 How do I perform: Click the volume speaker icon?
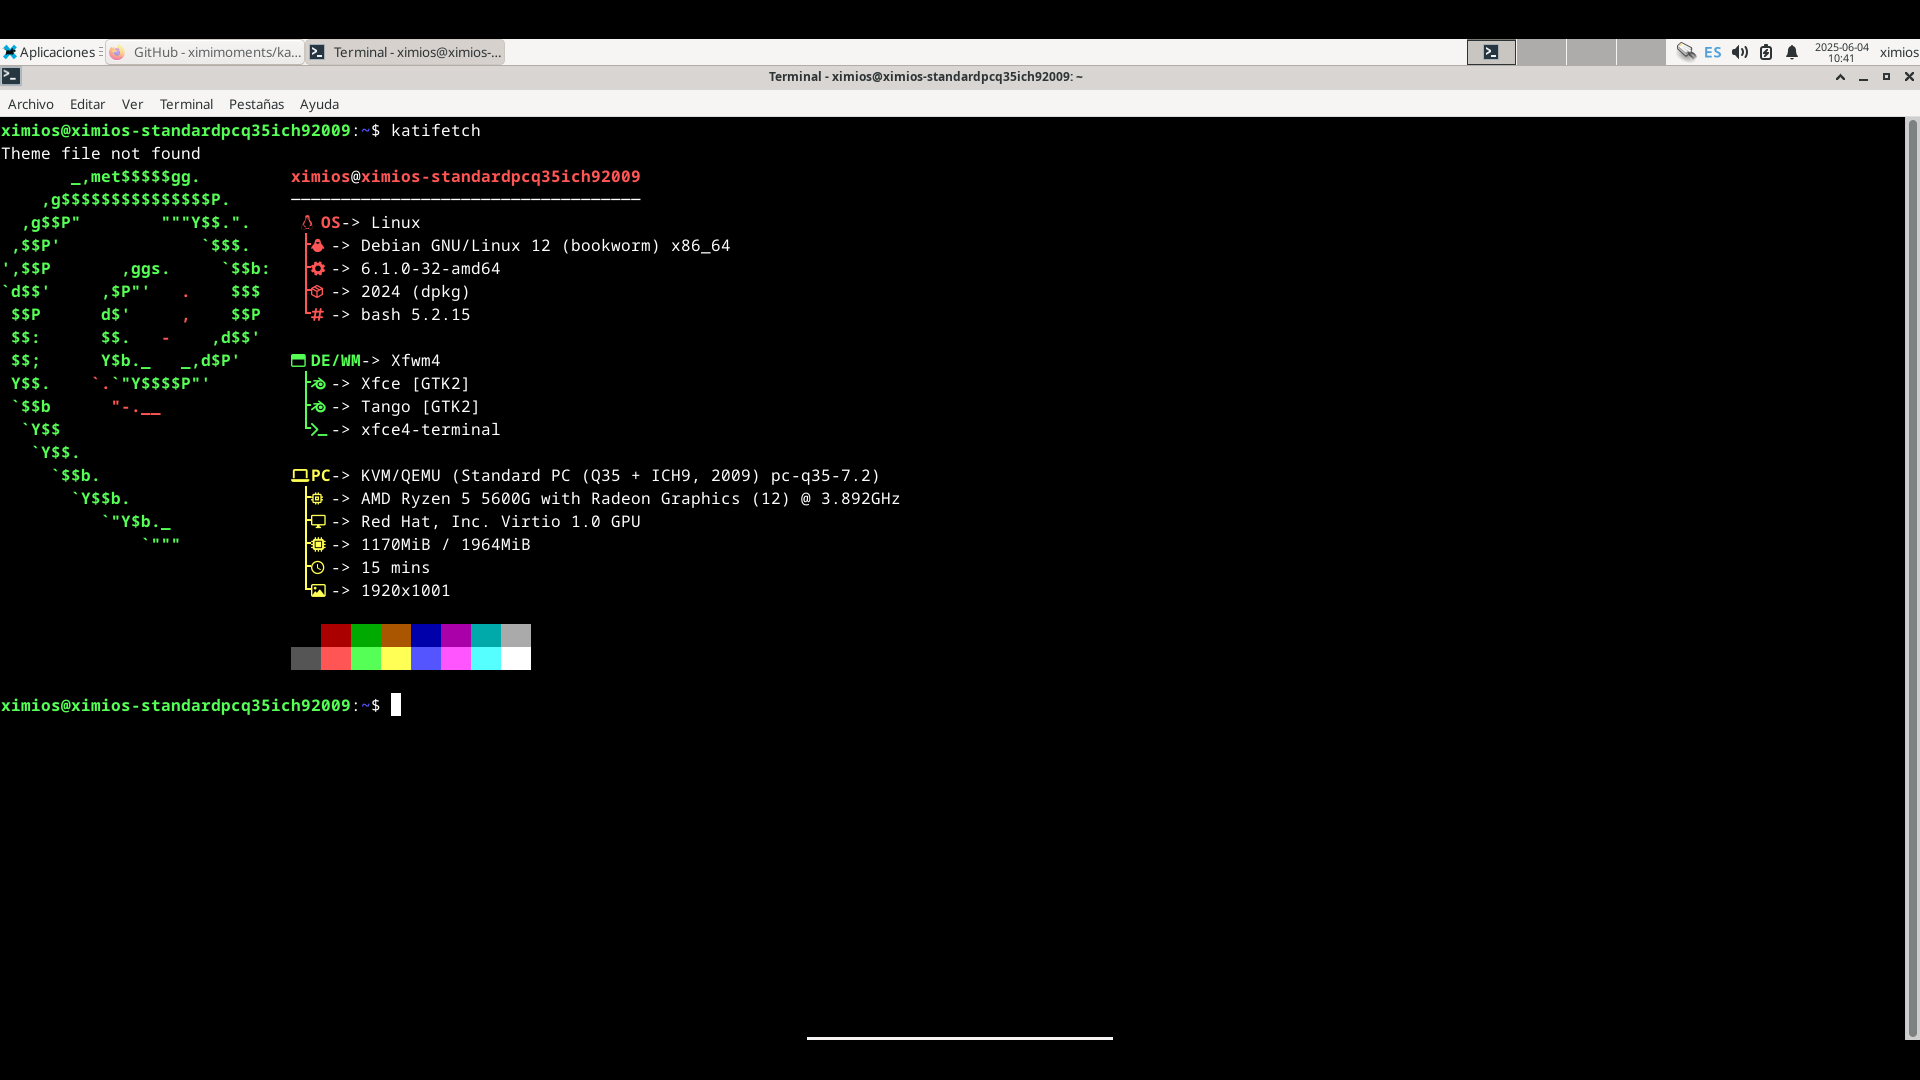[x=1740, y=52]
